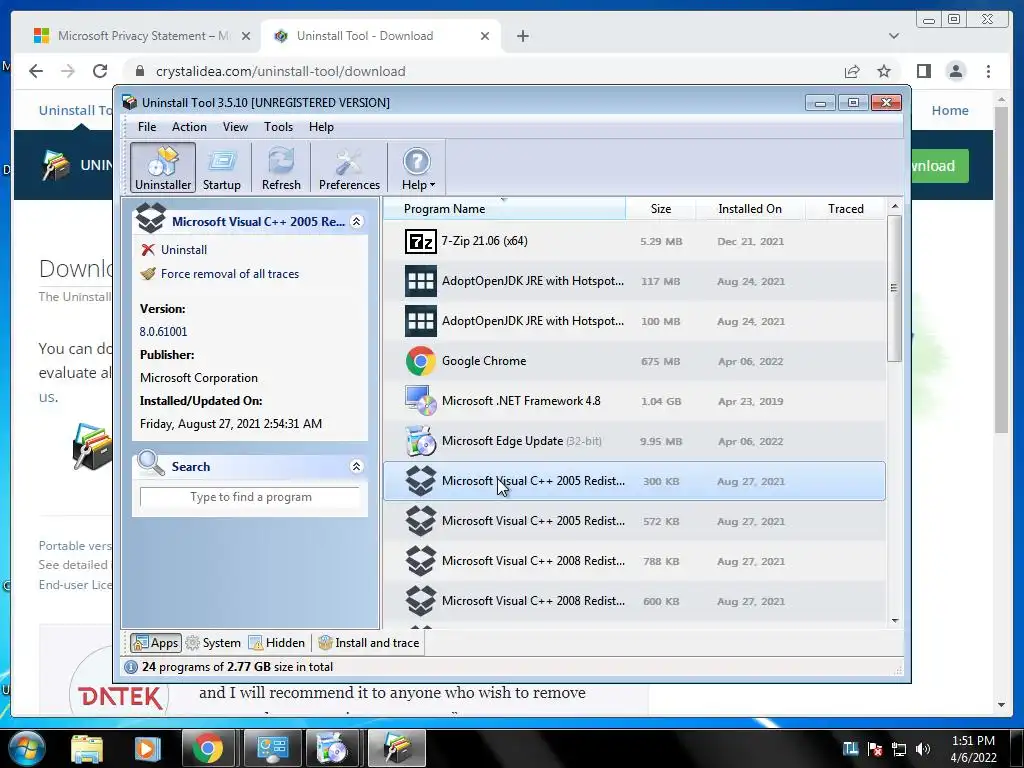The width and height of the screenshot is (1024, 768).
Task: Collapse the Search panel
Action: pos(357,466)
